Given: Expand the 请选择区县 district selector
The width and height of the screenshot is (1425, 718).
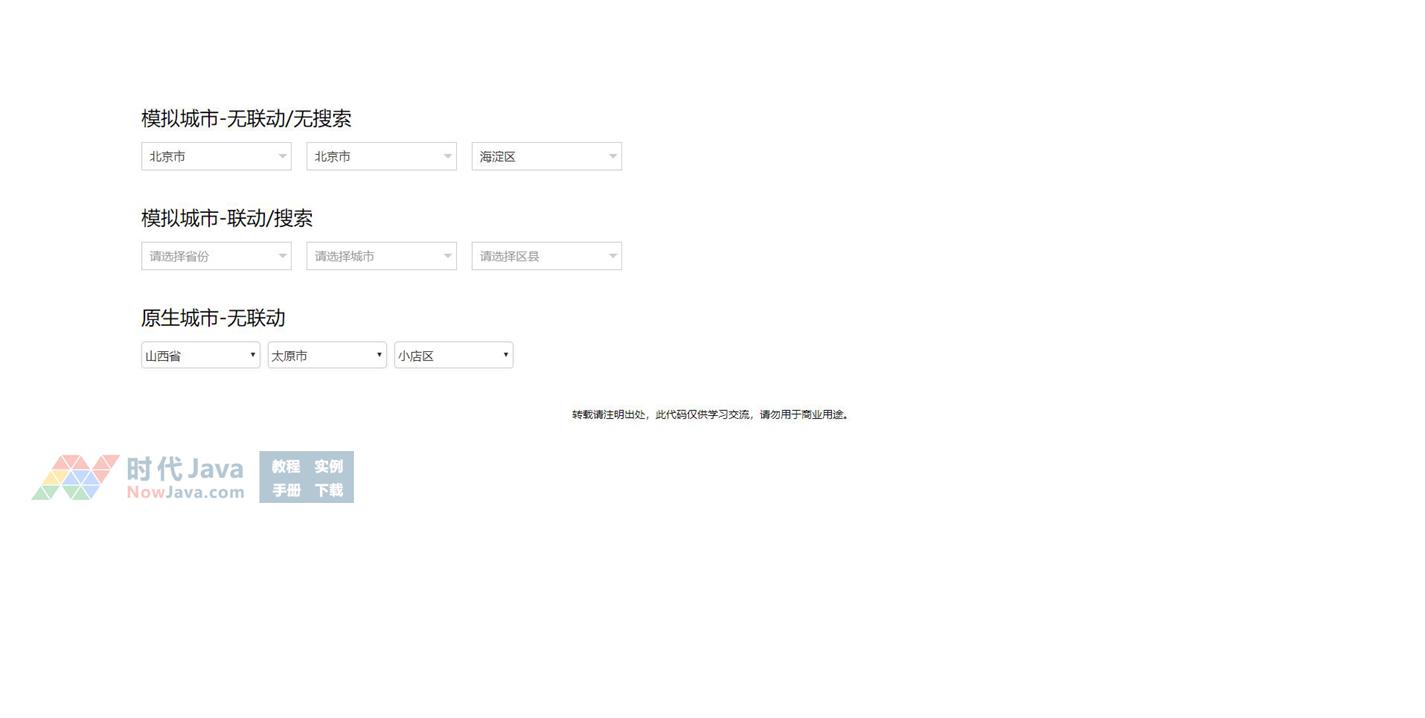Looking at the screenshot, I should [x=546, y=256].
